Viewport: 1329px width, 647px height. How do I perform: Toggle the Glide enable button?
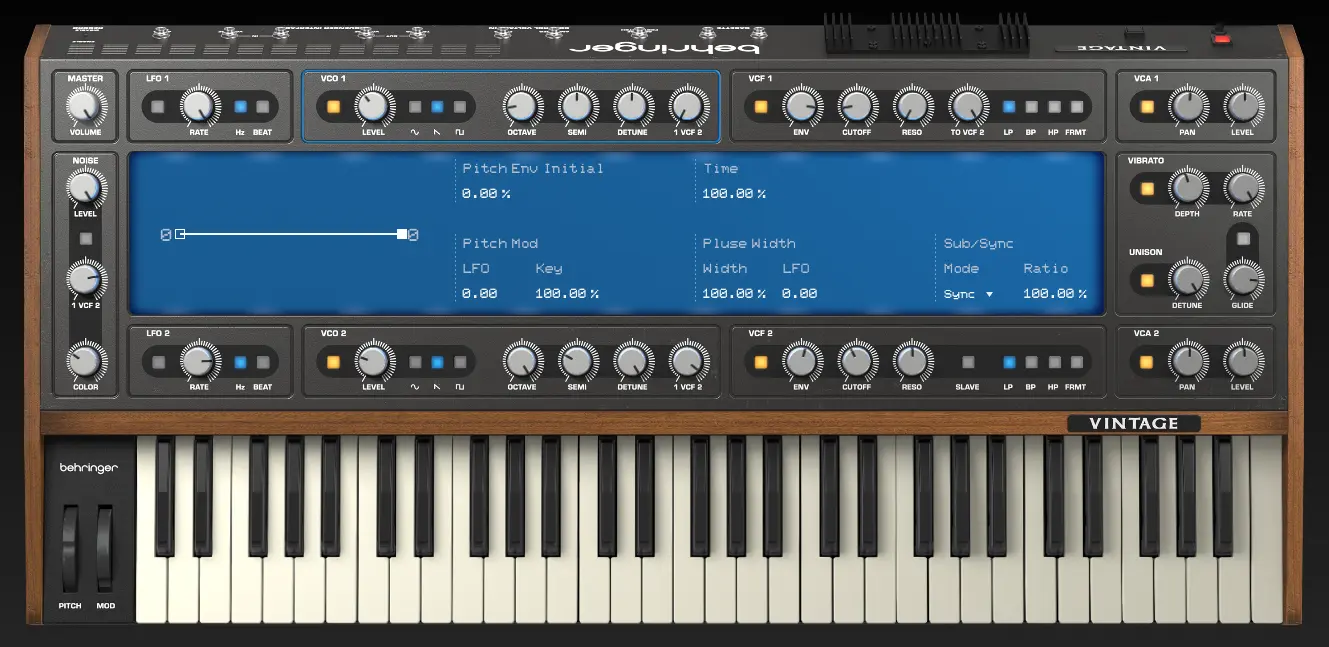tap(1243, 238)
